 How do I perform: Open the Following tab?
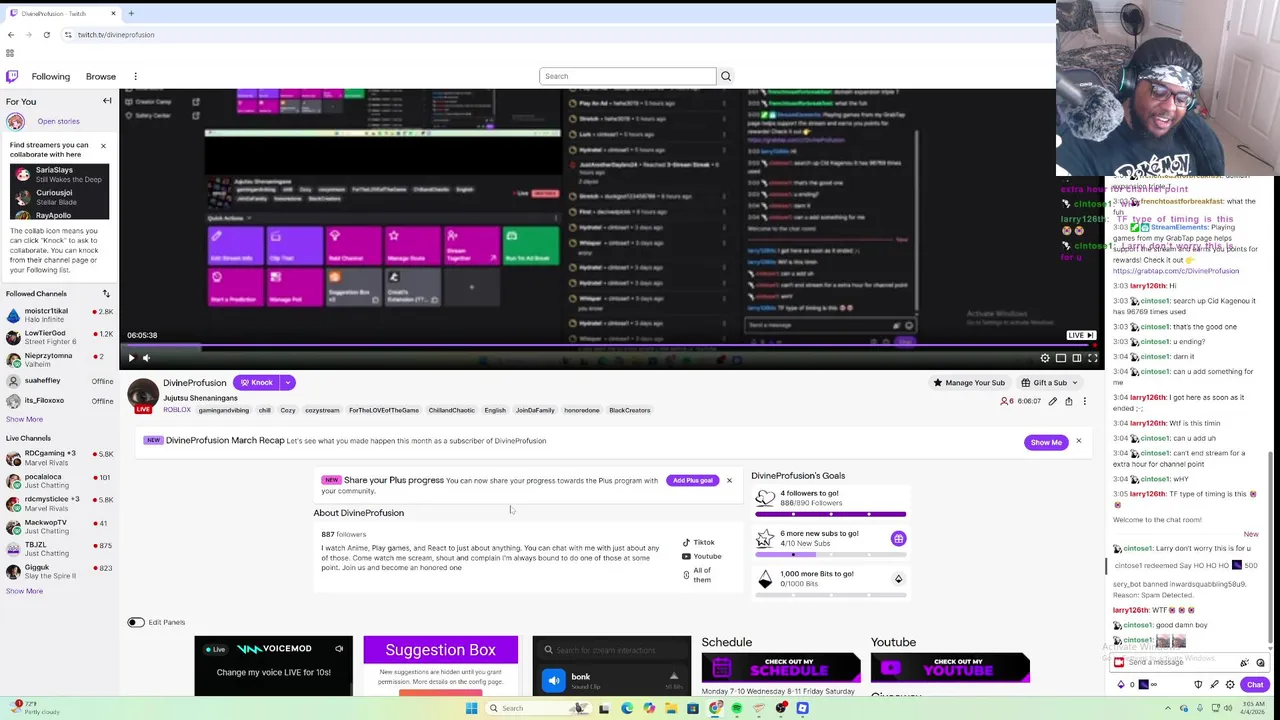(50, 76)
